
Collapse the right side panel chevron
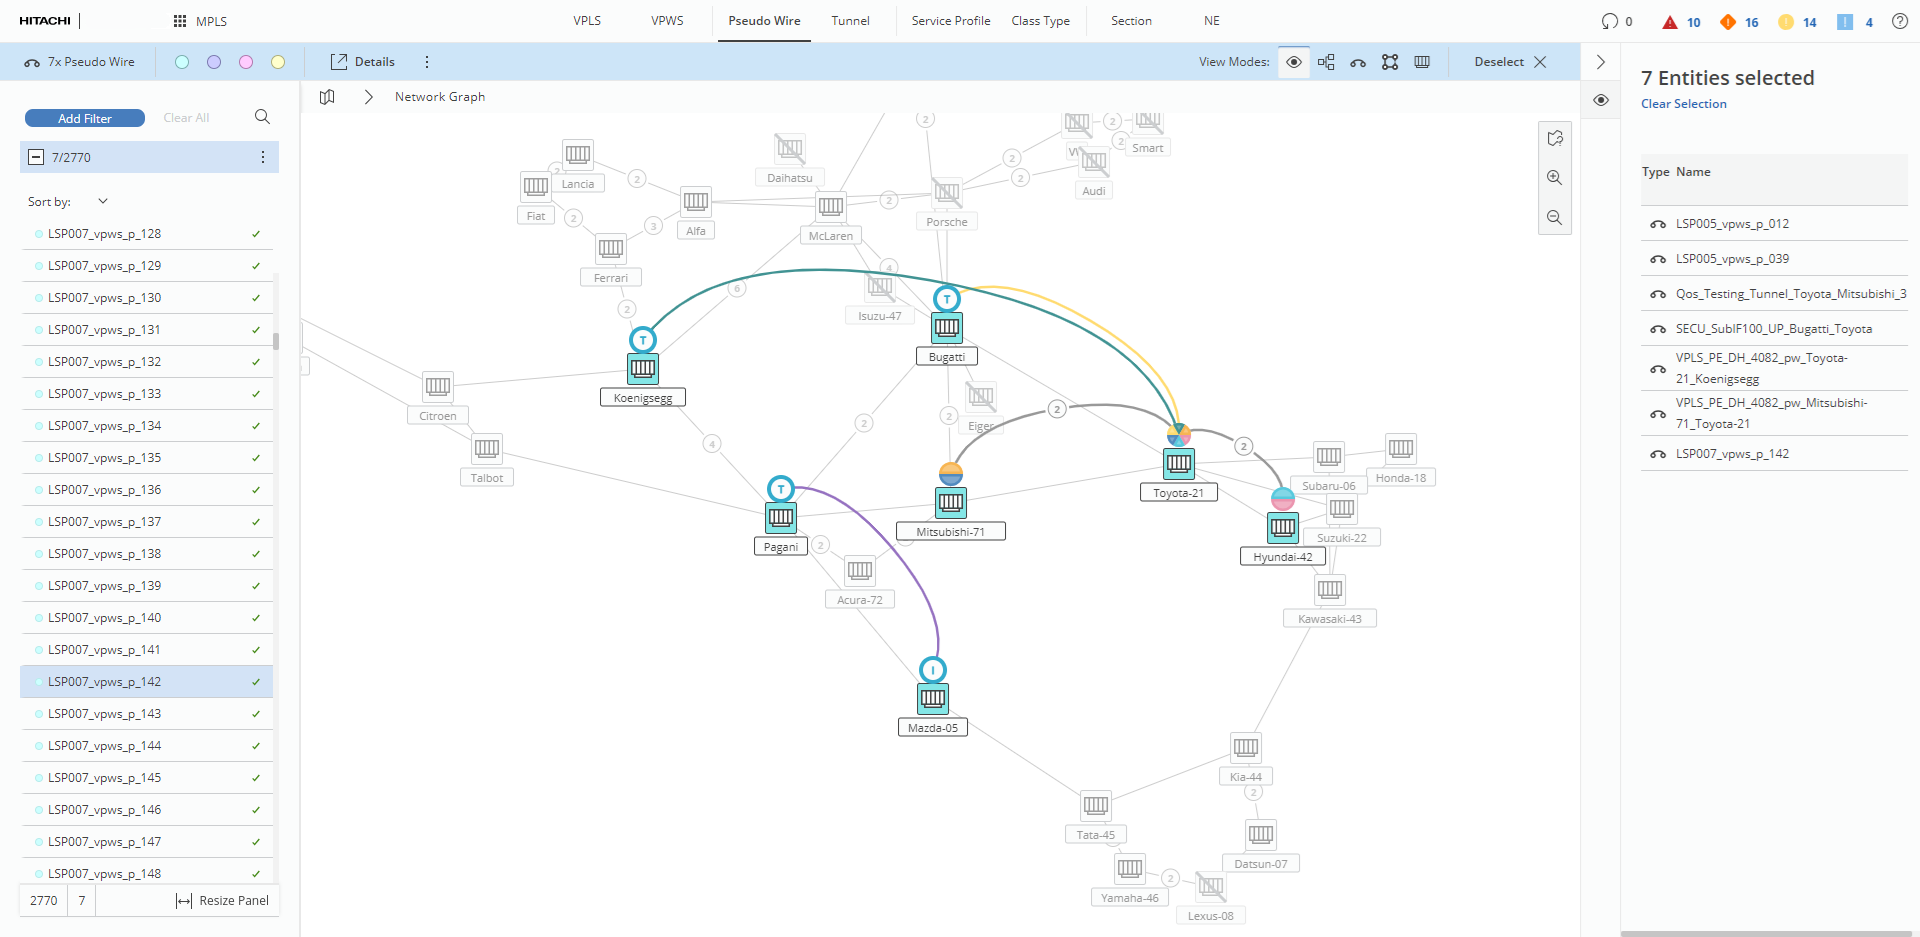point(1601,62)
